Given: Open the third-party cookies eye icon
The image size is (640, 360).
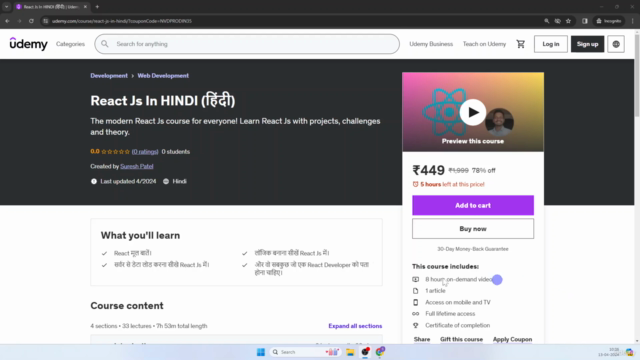Looking at the screenshot, I should point(557,21).
